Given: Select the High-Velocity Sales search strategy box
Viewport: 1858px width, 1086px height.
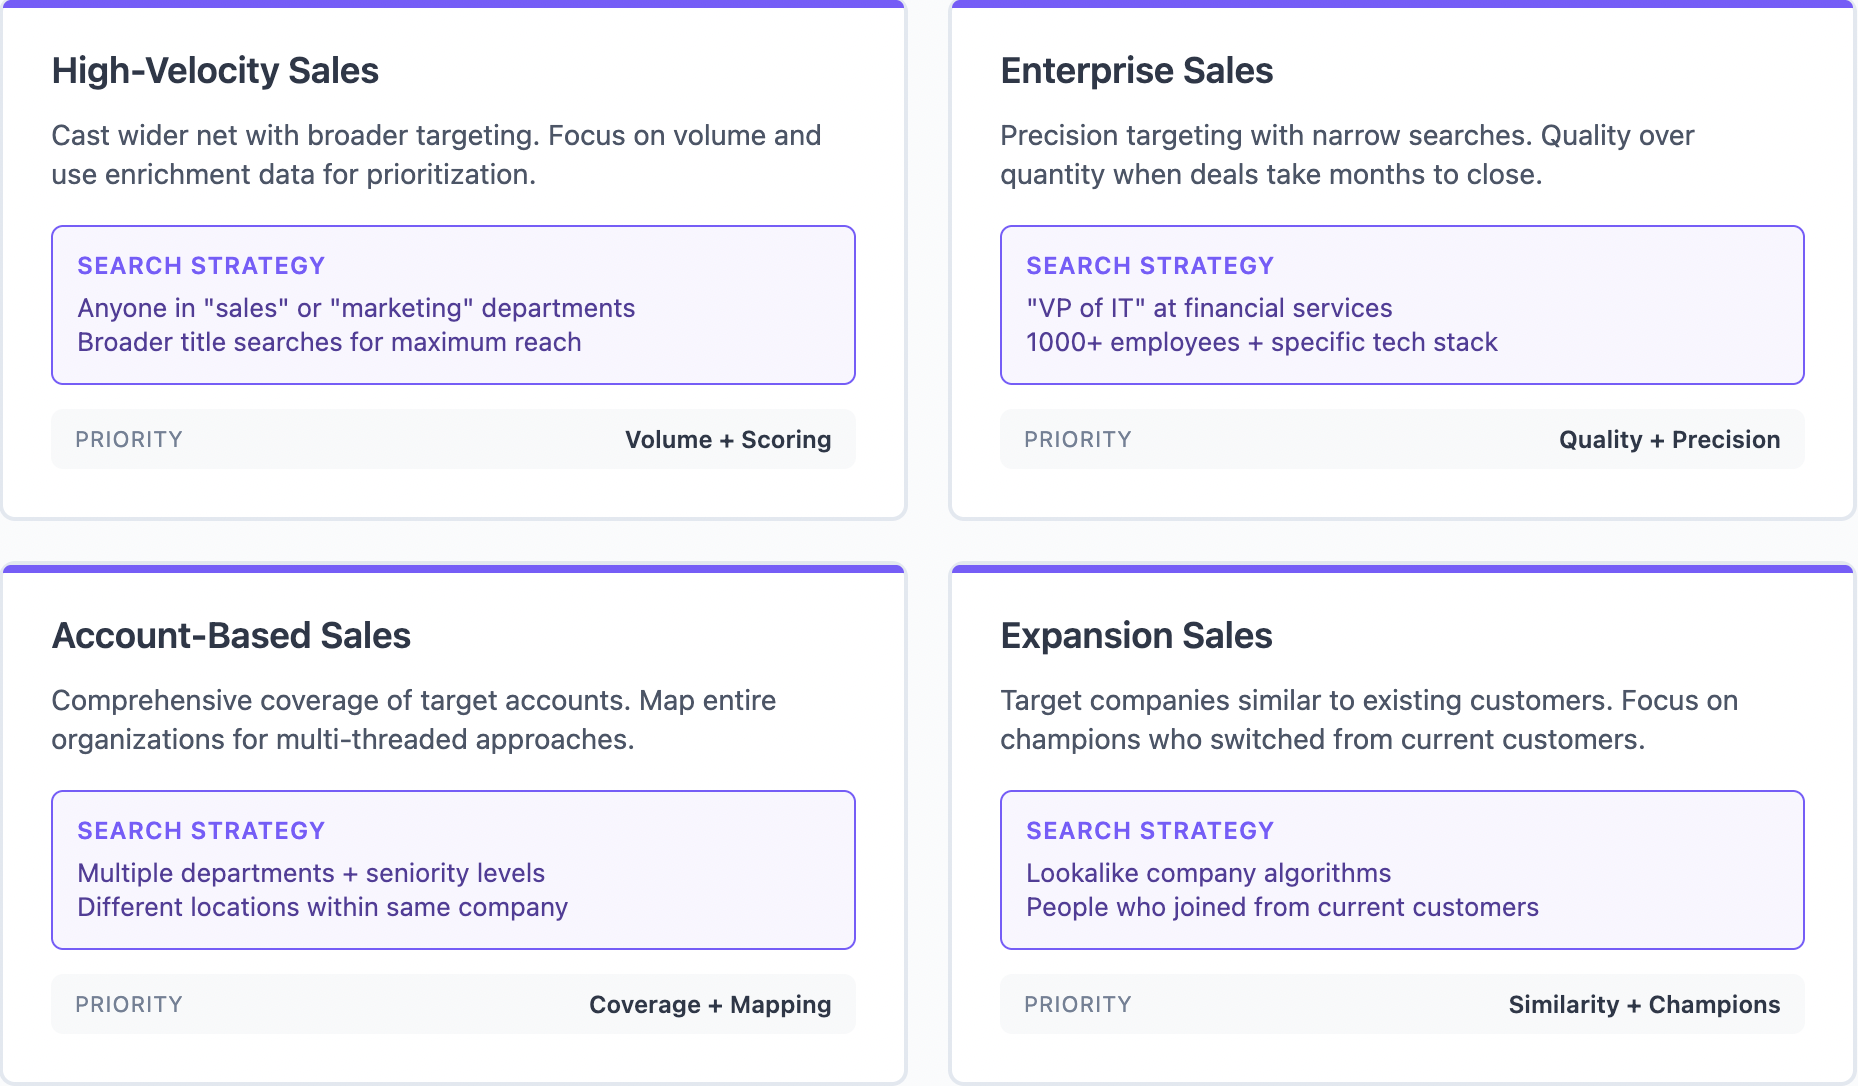Looking at the screenshot, I should (453, 305).
